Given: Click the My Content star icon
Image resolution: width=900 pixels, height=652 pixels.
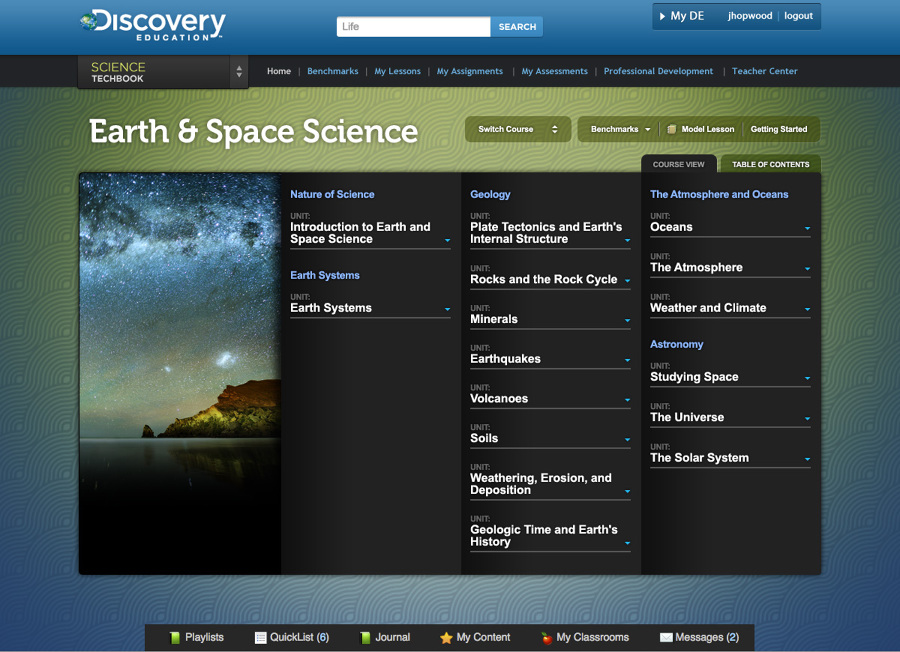Looking at the screenshot, I should pos(445,637).
